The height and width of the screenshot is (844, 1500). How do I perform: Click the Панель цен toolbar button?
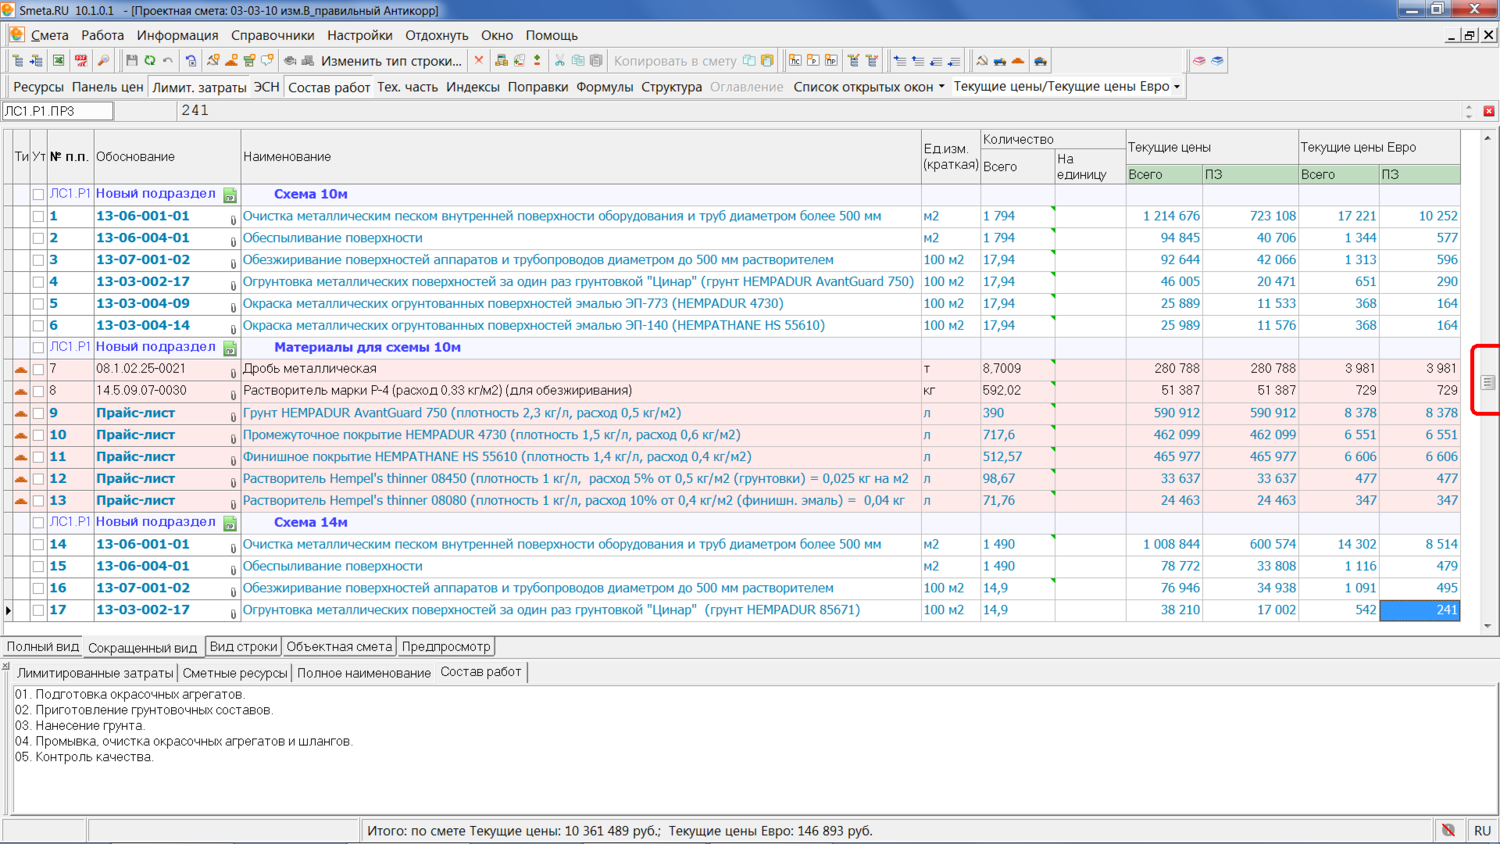(x=107, y=87)
